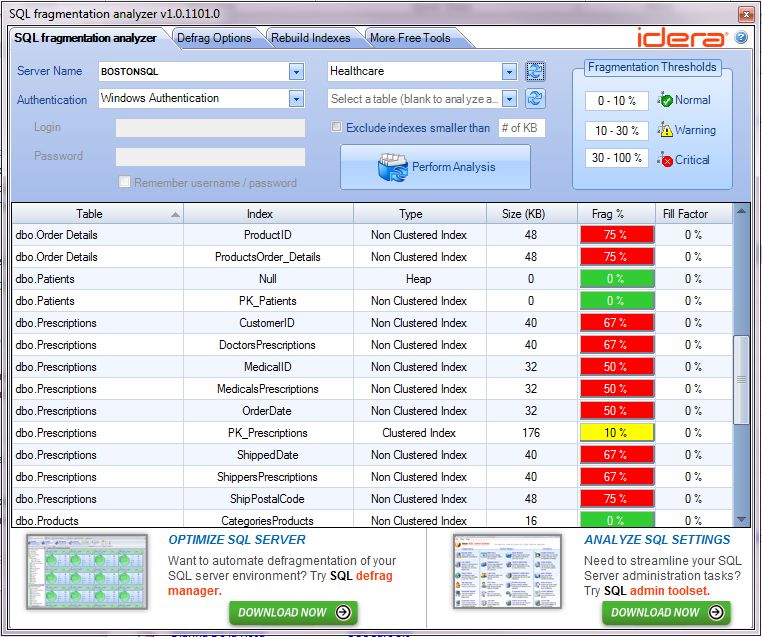Open the Healthcare database dropdown

point(509,72)
